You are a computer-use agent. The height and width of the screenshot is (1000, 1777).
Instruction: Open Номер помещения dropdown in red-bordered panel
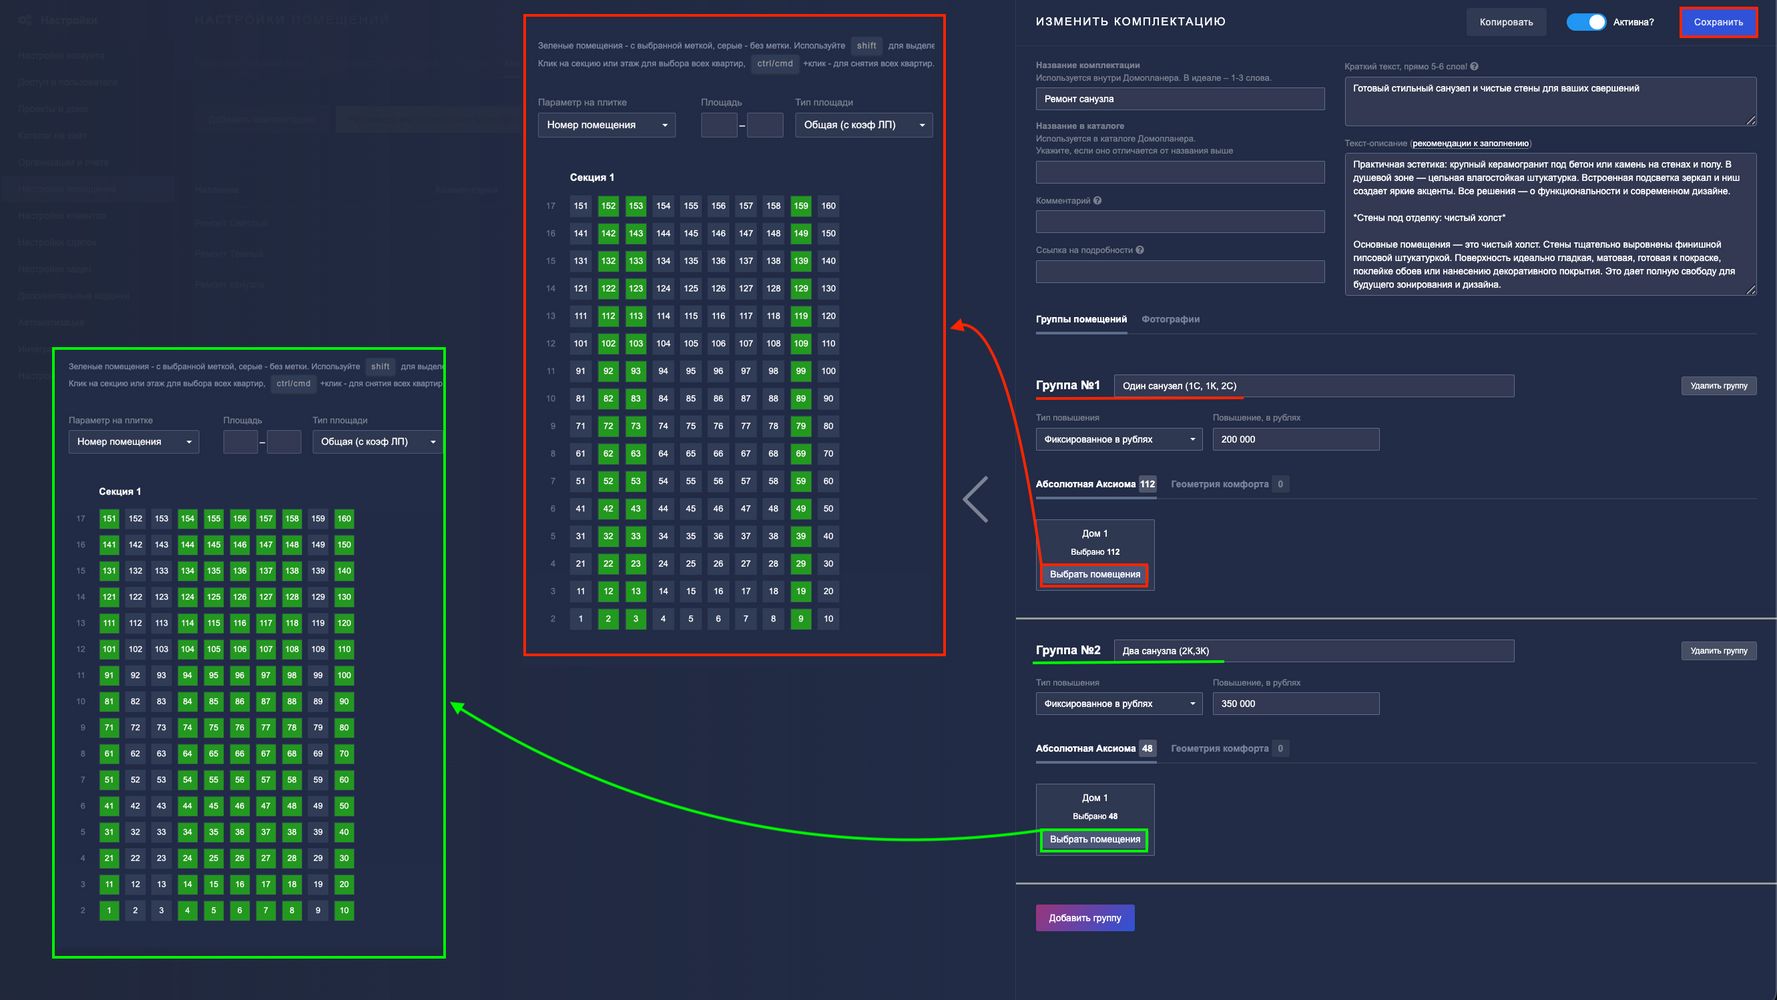click(x=607, y=125)
